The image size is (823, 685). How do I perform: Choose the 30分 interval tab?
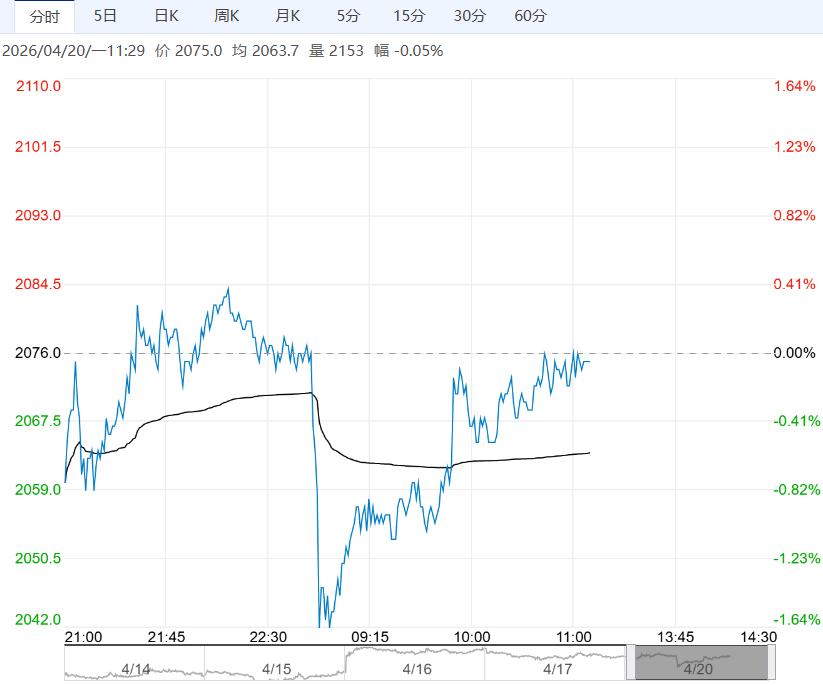(x=470, y=16)
